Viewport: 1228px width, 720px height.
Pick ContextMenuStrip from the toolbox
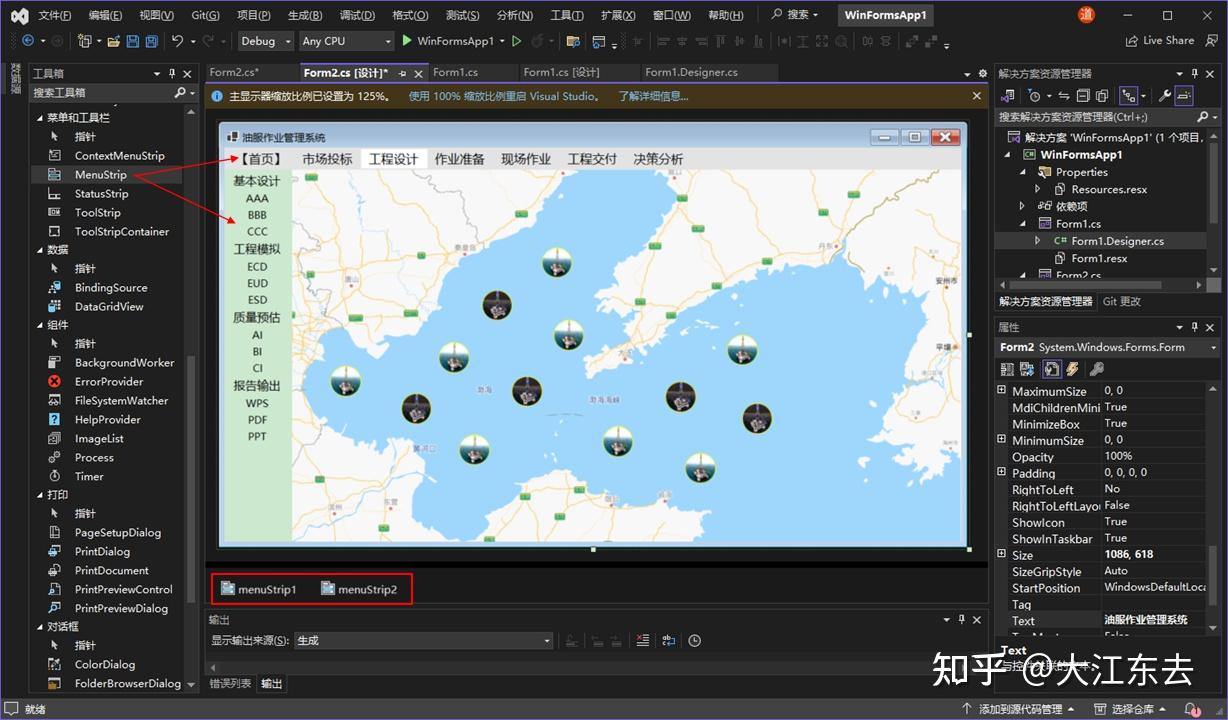pyautogui.click(x=119, y=156)
